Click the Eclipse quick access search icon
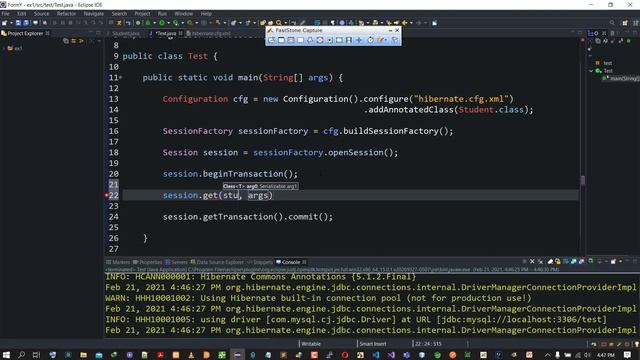Image resolution: width=640 pixels, height=360 pixels. pos(612,23)
